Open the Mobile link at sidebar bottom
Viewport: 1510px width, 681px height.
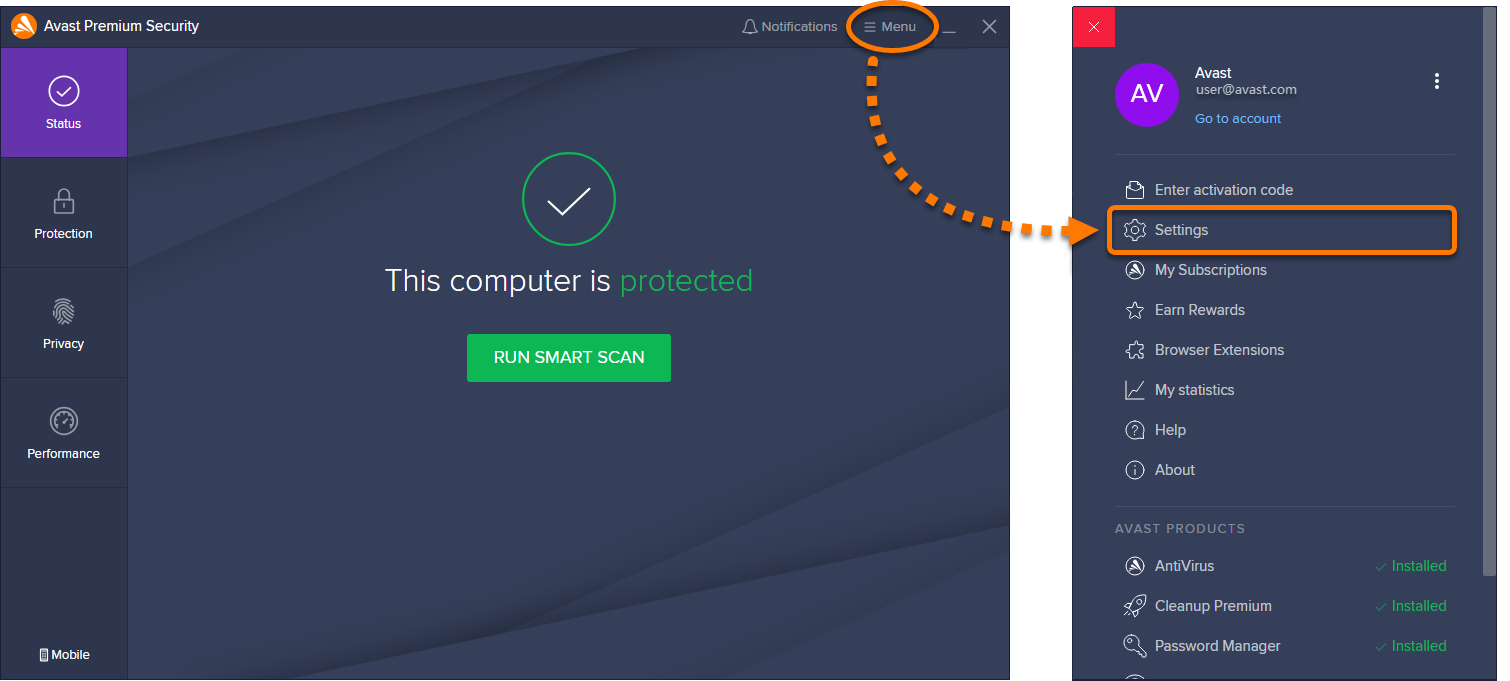pyautogui.click(x=64, y=655)
